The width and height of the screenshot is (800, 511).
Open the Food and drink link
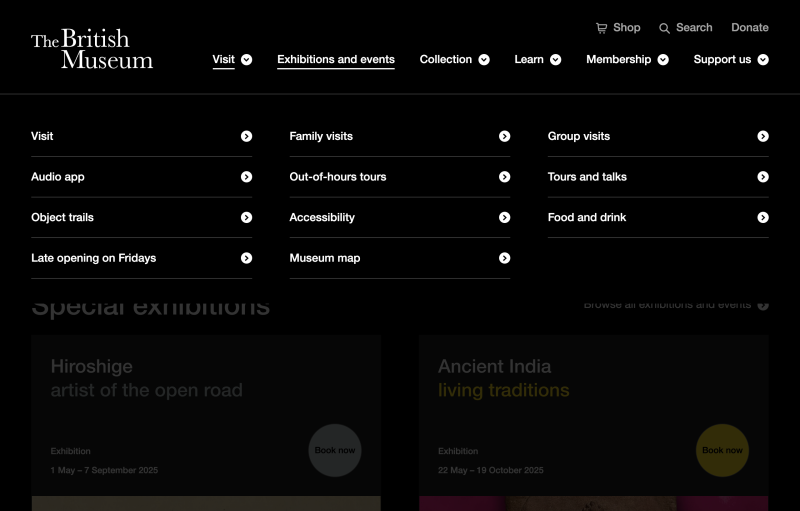587,218
